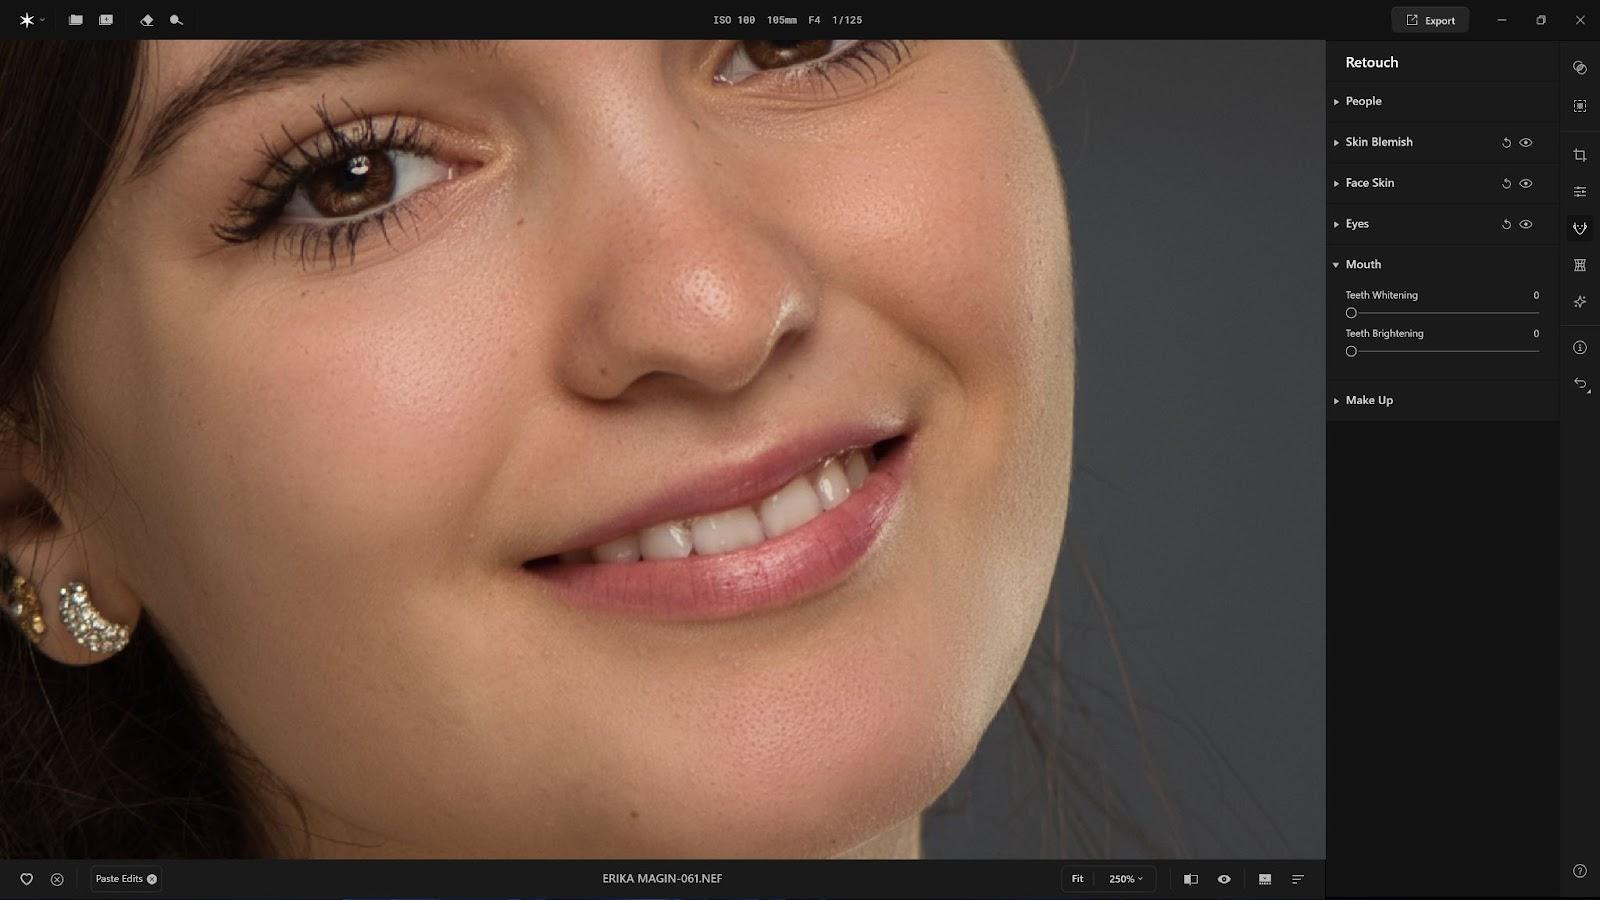The image size is (1600, 900).
Task: Toggle the before/after compare view icon
Action: [1191, 879]
